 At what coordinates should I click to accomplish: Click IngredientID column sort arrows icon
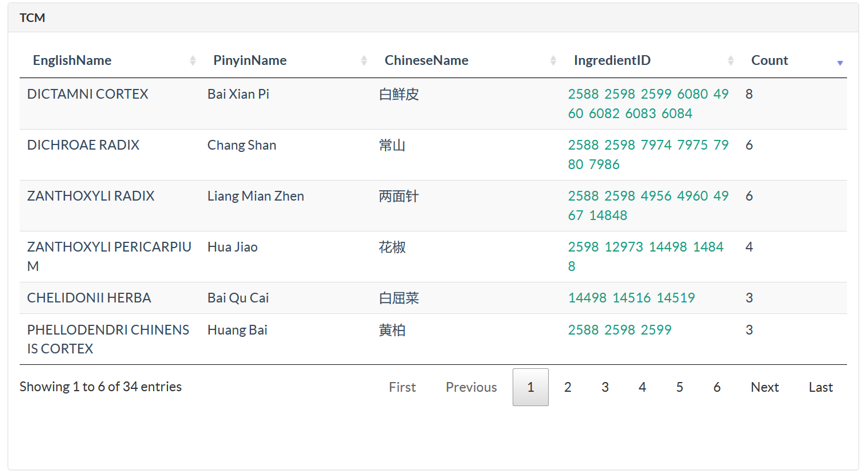[x=730, y=61]
